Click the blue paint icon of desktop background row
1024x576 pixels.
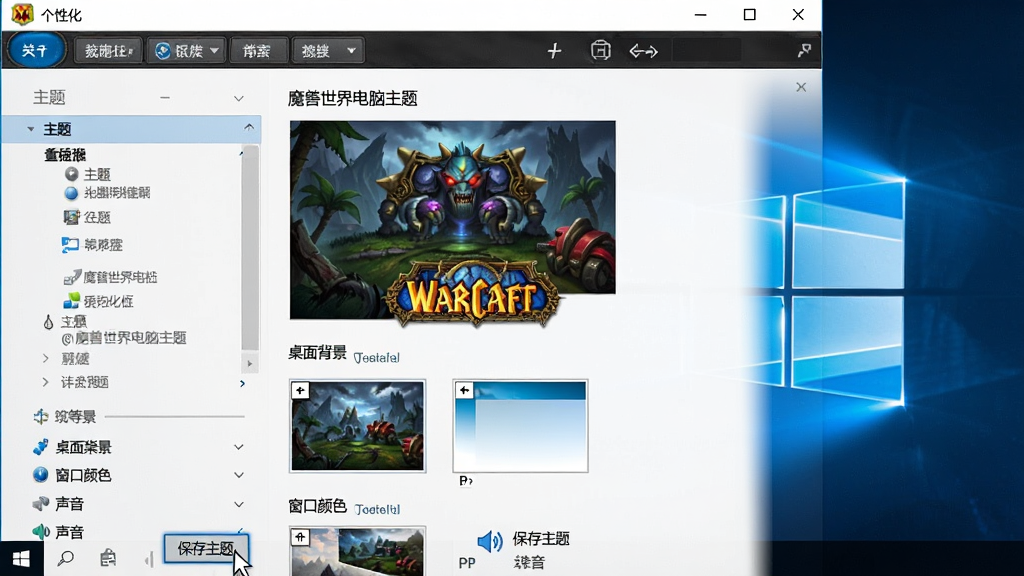[x=40, y=447]
